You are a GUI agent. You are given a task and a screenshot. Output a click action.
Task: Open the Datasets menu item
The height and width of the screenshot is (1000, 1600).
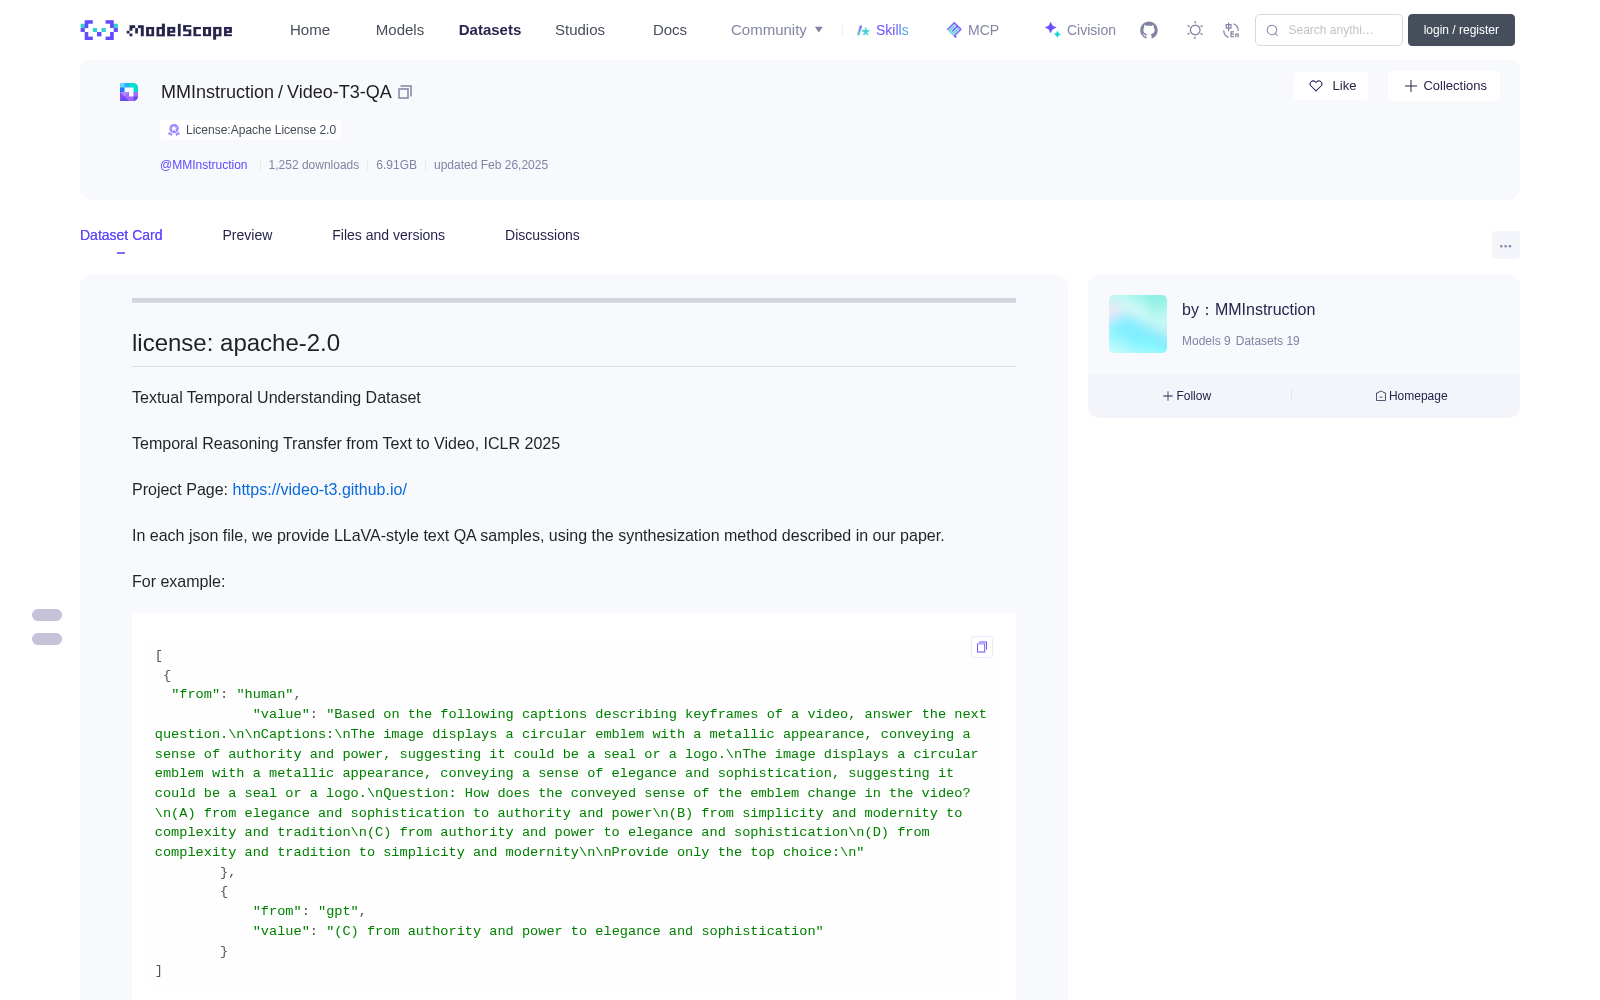click(490, 30)
